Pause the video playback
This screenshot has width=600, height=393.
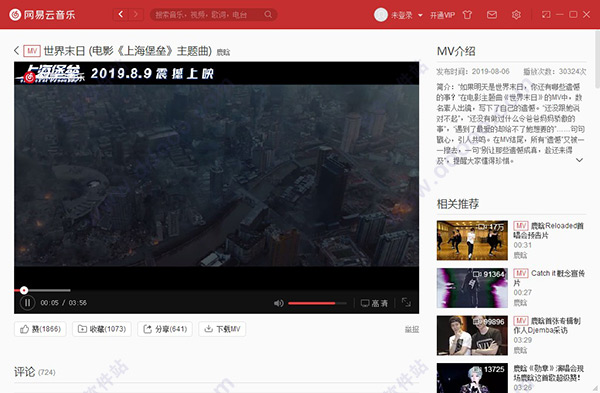(27, 303)
